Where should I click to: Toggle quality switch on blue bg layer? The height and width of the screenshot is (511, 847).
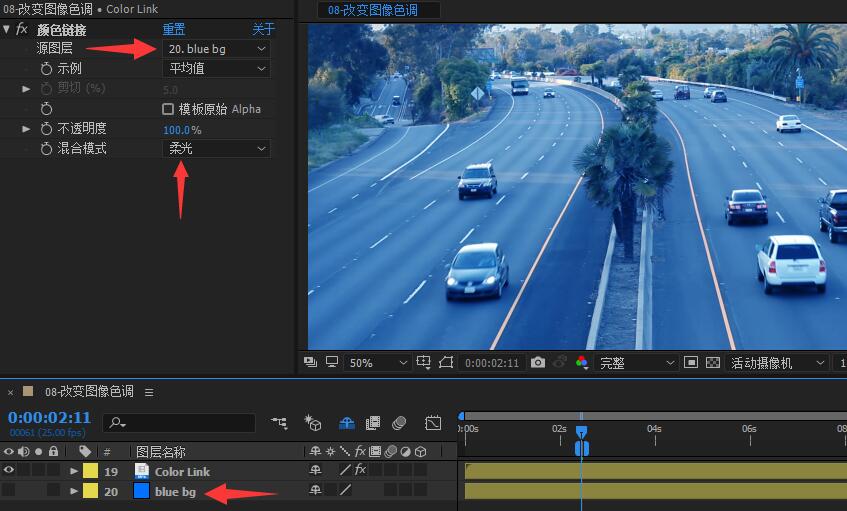tap(345, 490)
